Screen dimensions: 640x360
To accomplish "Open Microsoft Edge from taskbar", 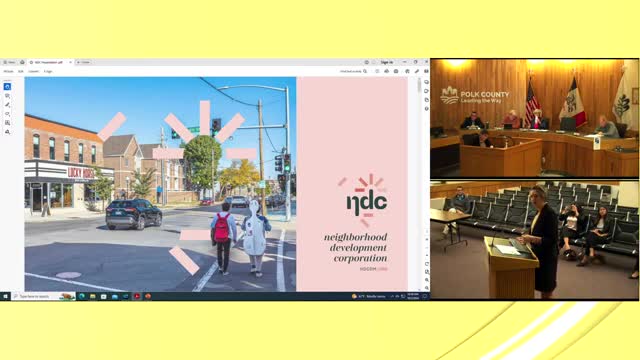I will pyautogui.click(x=82, y=296).
